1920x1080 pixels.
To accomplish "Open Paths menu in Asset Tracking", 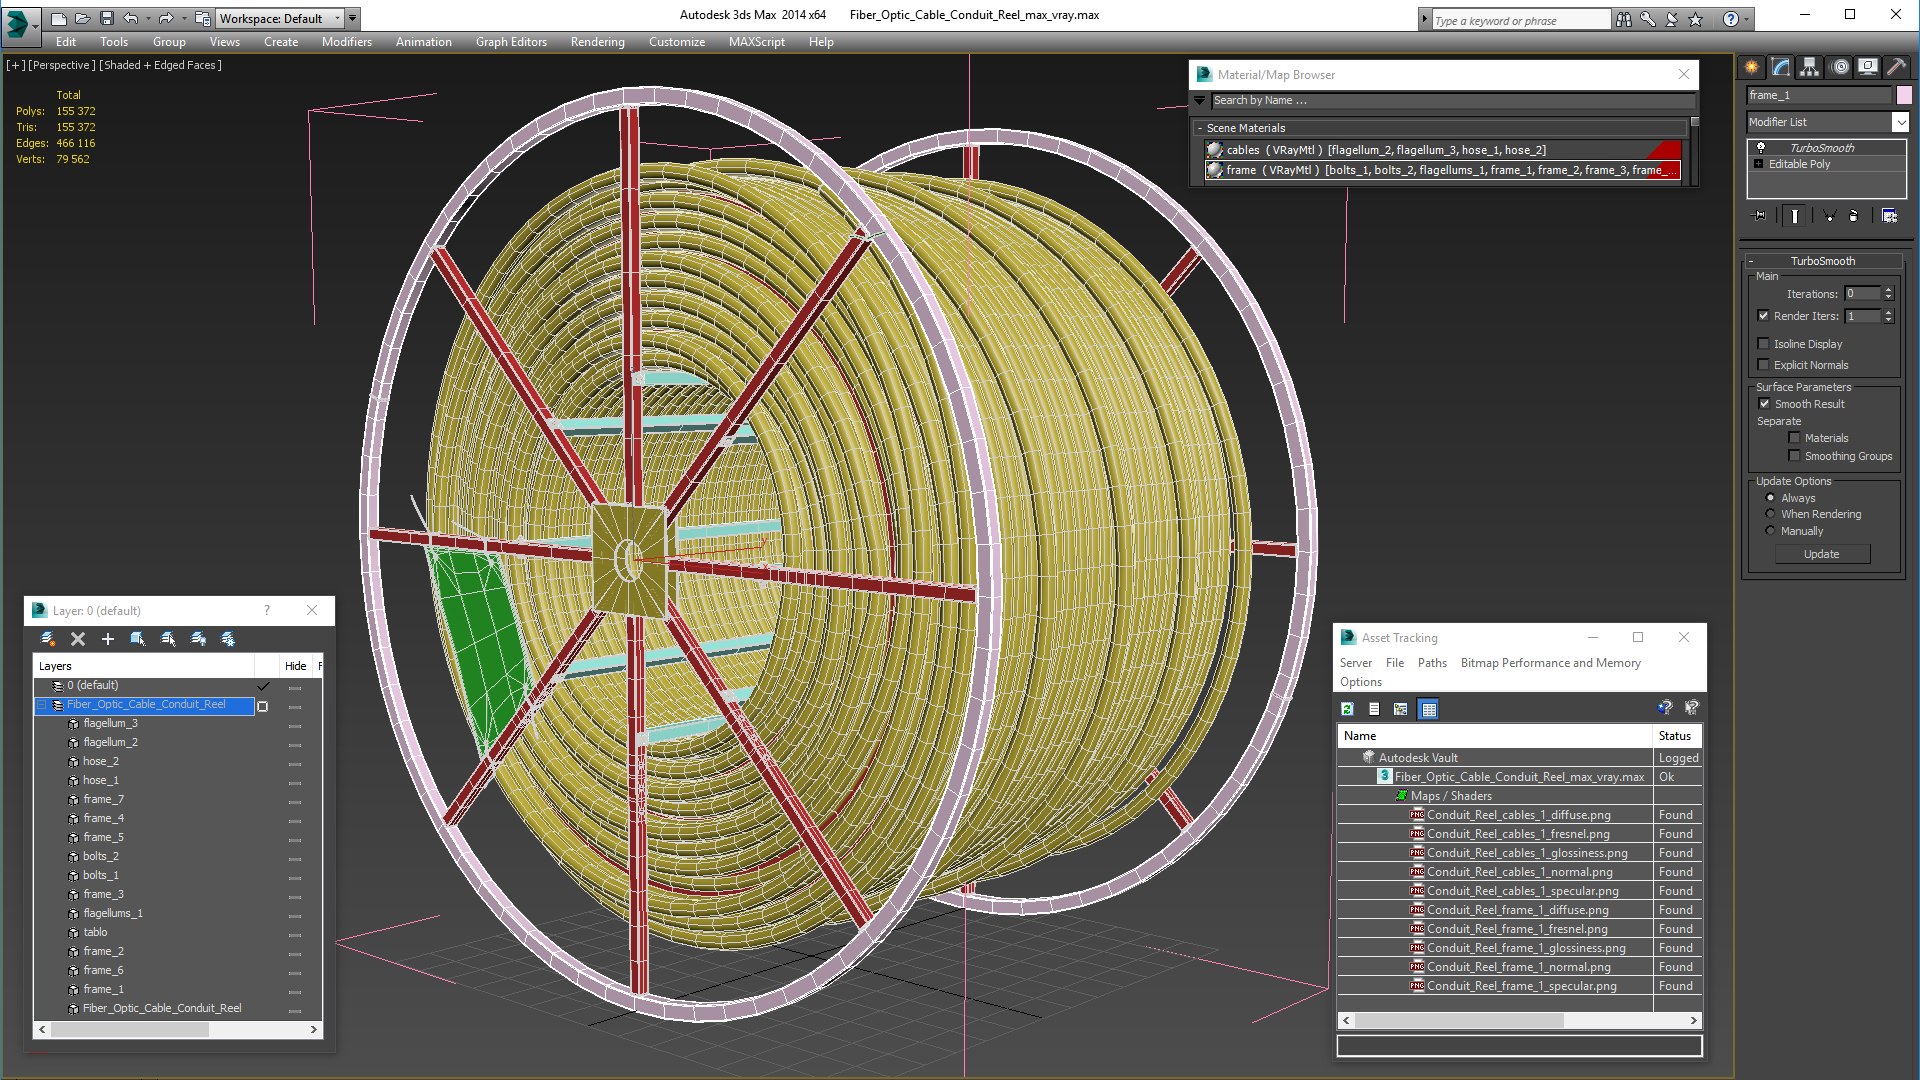I will pos(1431,663).
